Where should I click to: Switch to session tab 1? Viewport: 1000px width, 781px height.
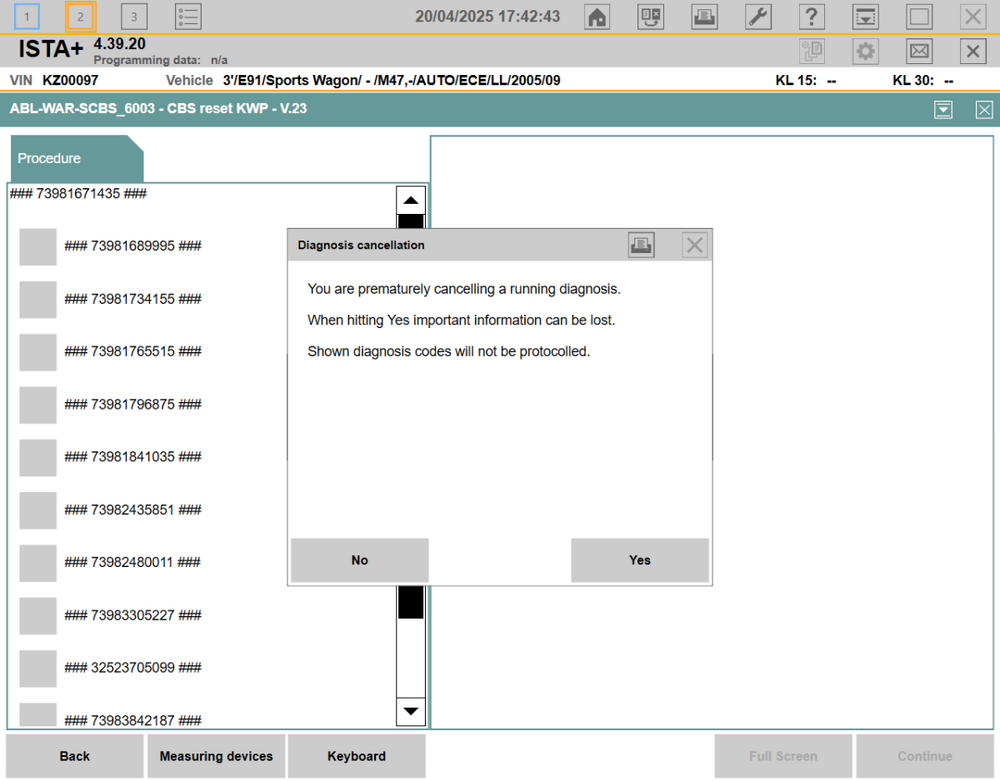tap(27, 17)
